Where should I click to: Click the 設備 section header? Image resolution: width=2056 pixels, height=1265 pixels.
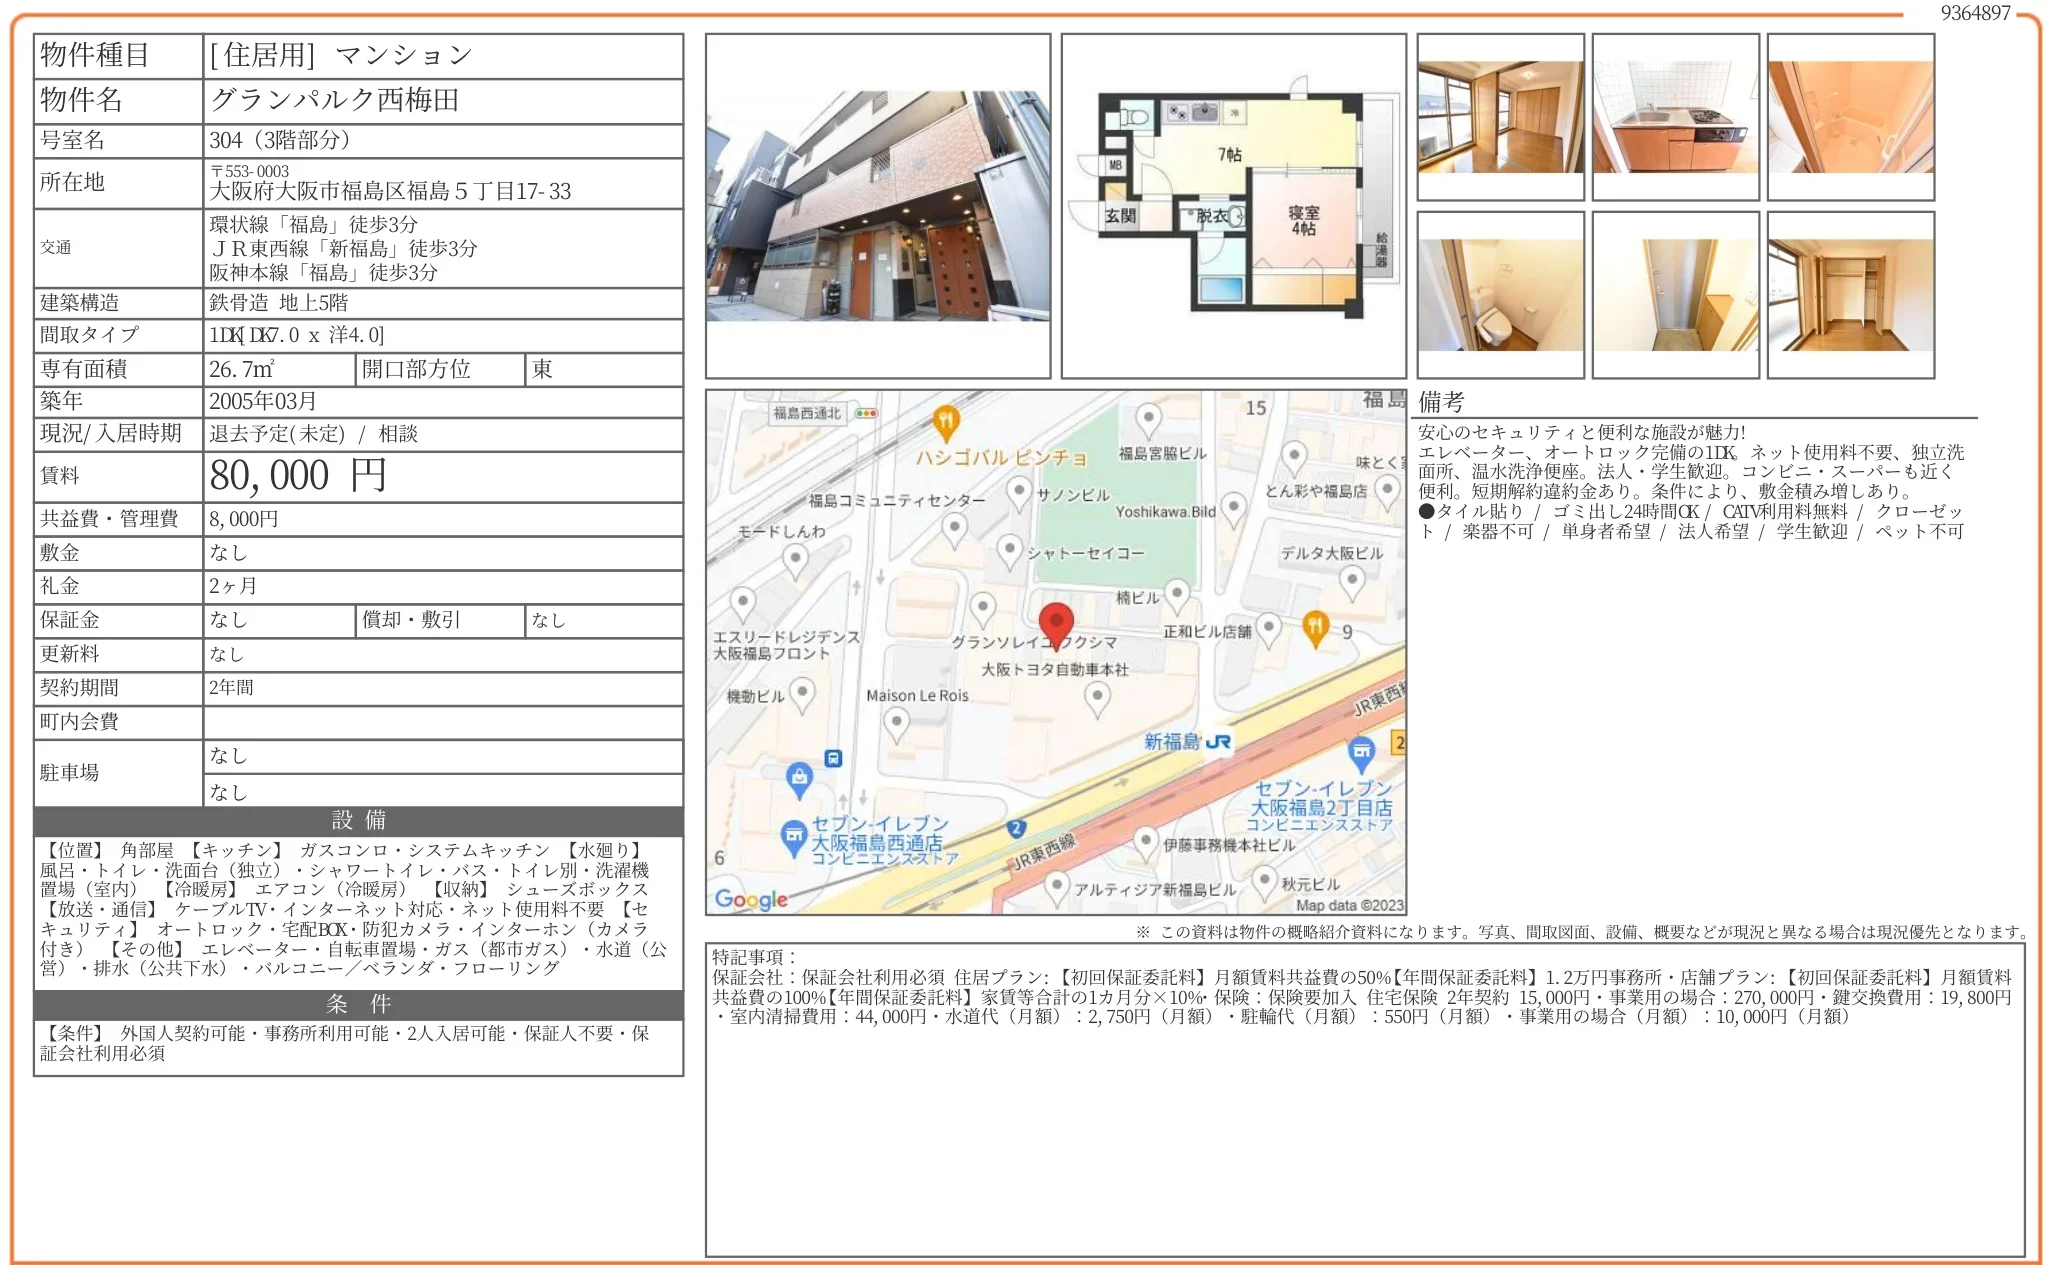coord(358,820)
